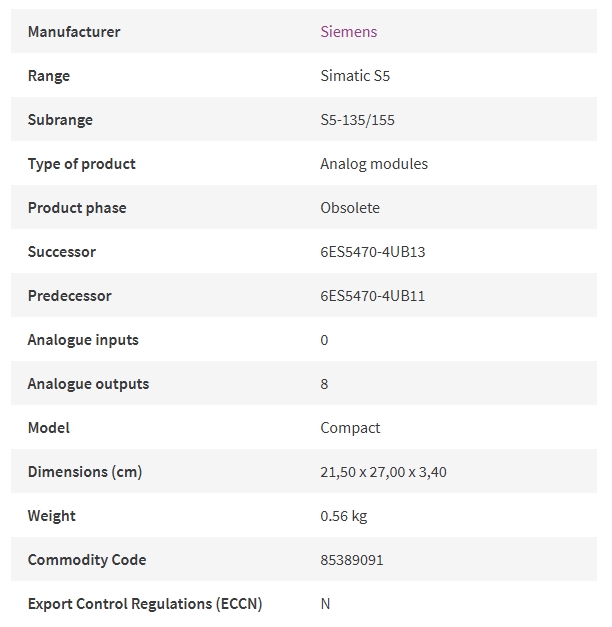
Task: Select predecessor part number 6ES5470-4UB11
Action: [x=372, y=296]
